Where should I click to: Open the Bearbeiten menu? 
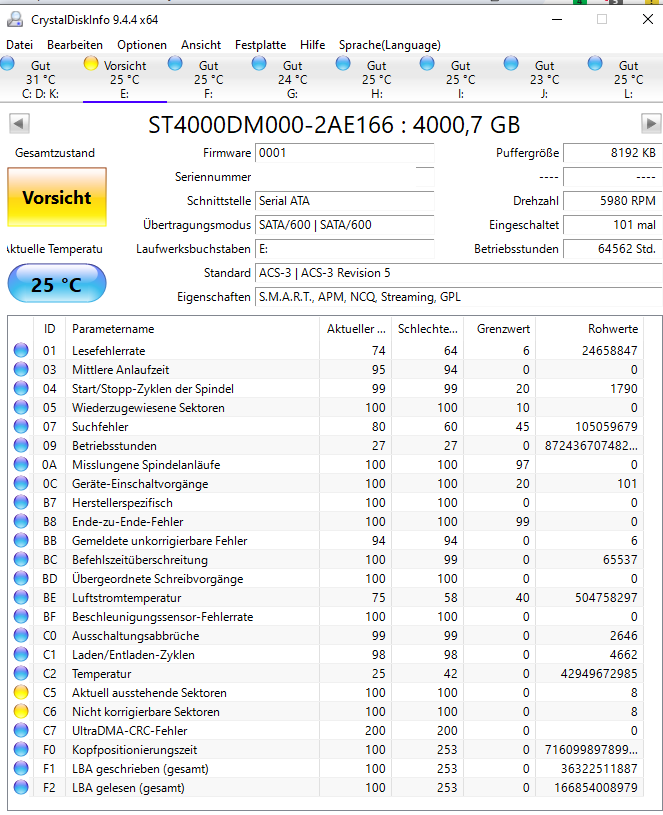point(75,45)
